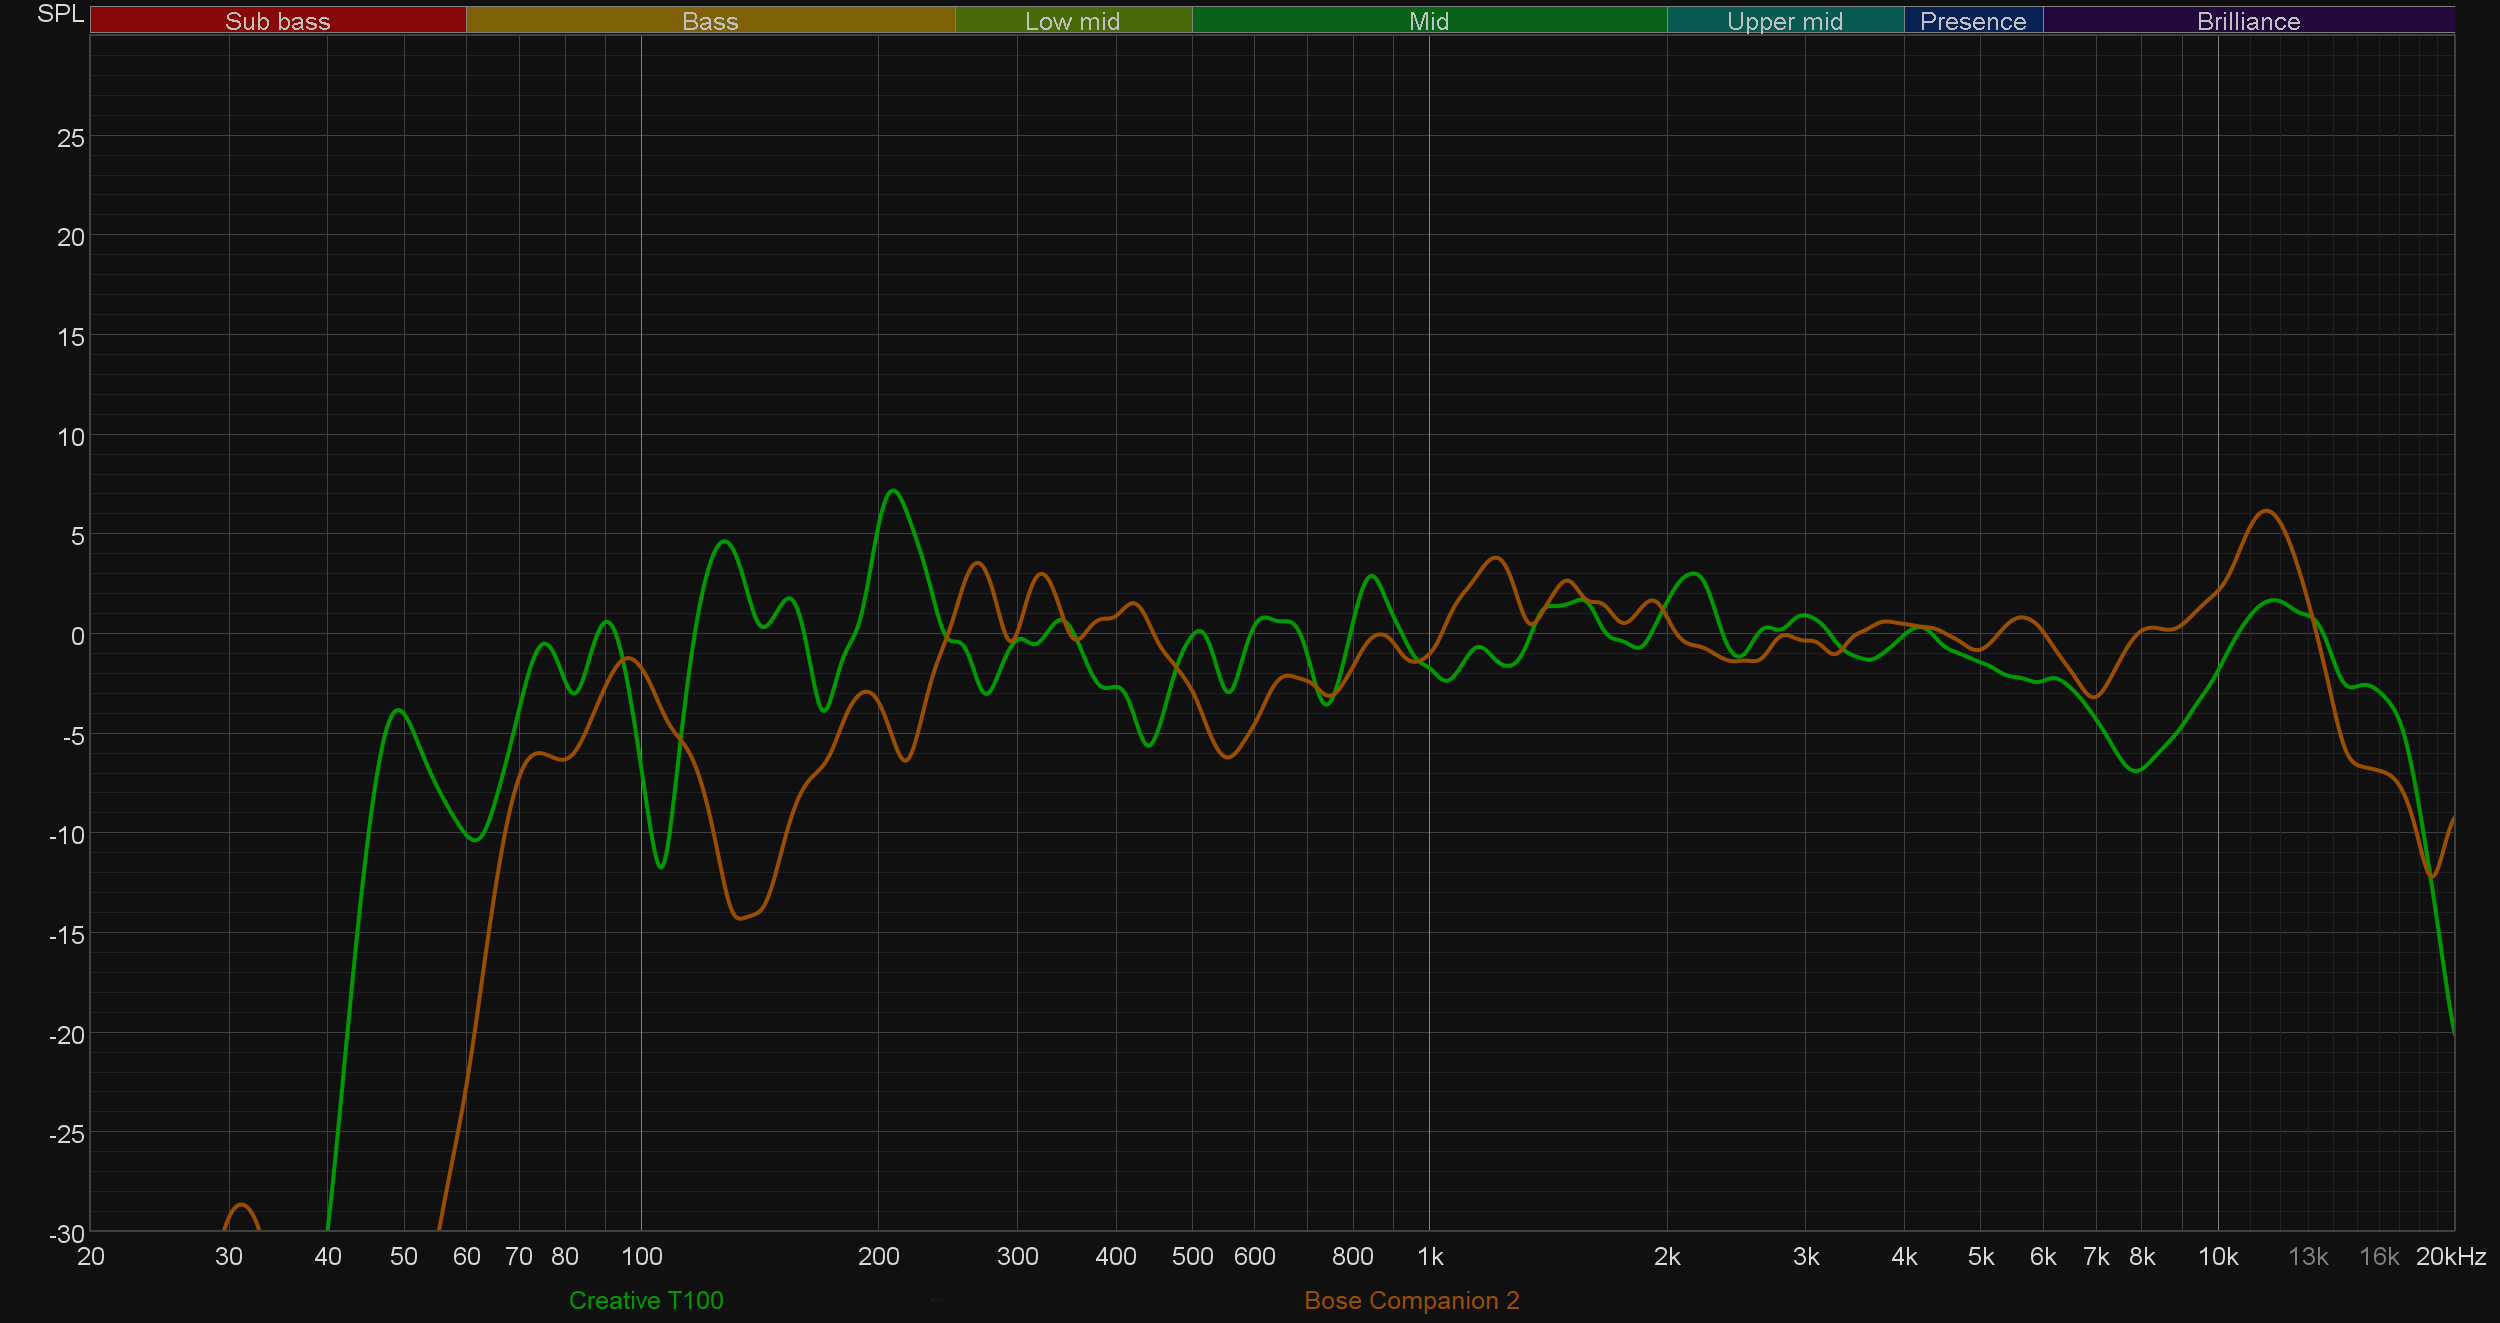Image resolution: width=2500 pixels, height=1323 pixels.
Task: Click the Brilliance band label
Action: tap(2248, 21)
